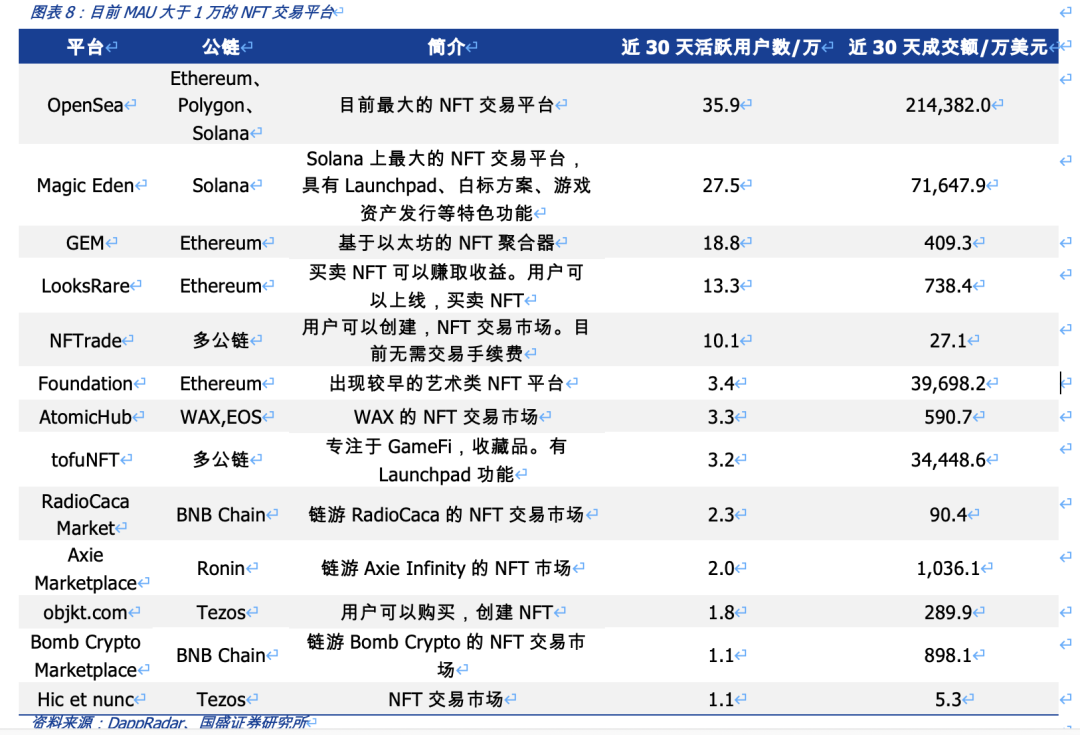Click 'Solana' in the Magic Eden row
The image size is (1080, 735).
[220, 185]
